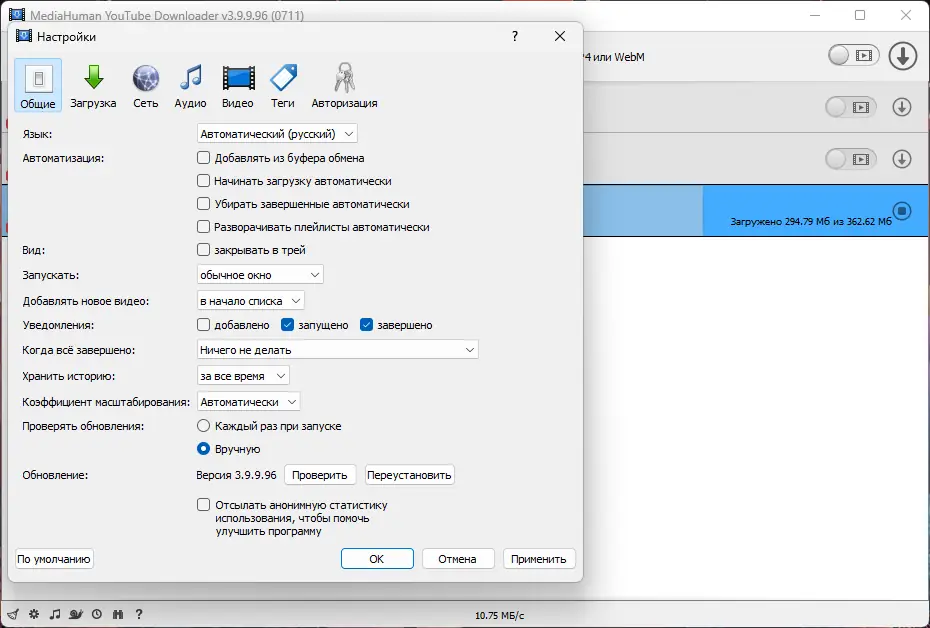Enable Отсылать анонимную статистику checkbox
930x628 pixels.
[x=203, y=505]
